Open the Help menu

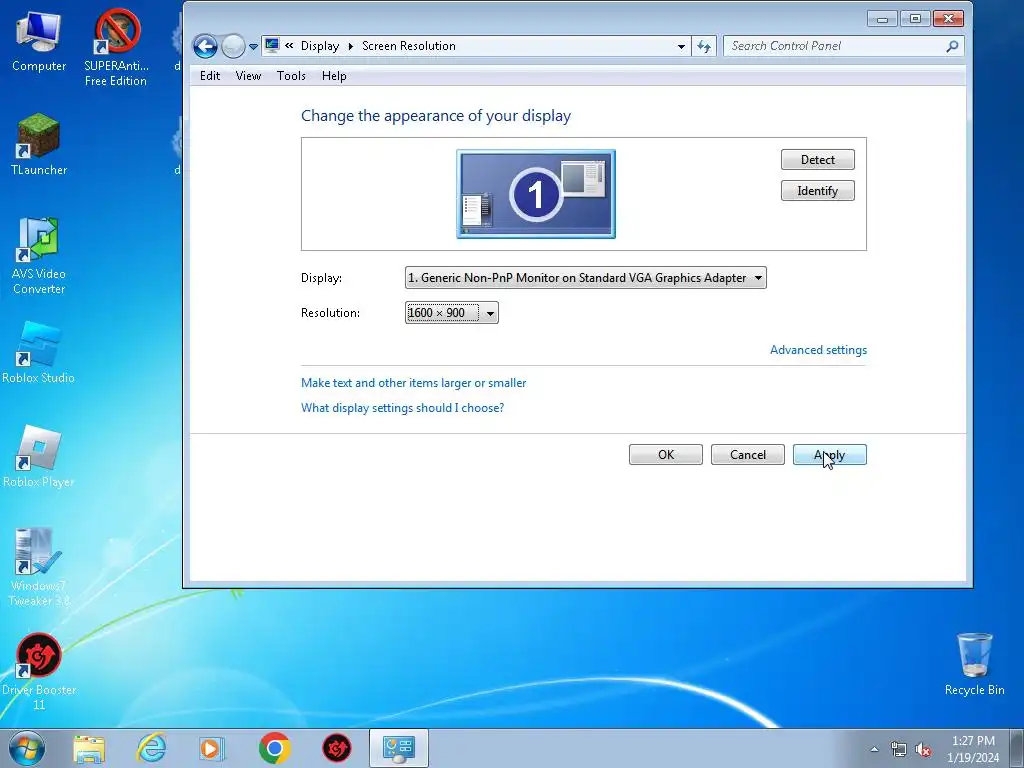[334, 76]
